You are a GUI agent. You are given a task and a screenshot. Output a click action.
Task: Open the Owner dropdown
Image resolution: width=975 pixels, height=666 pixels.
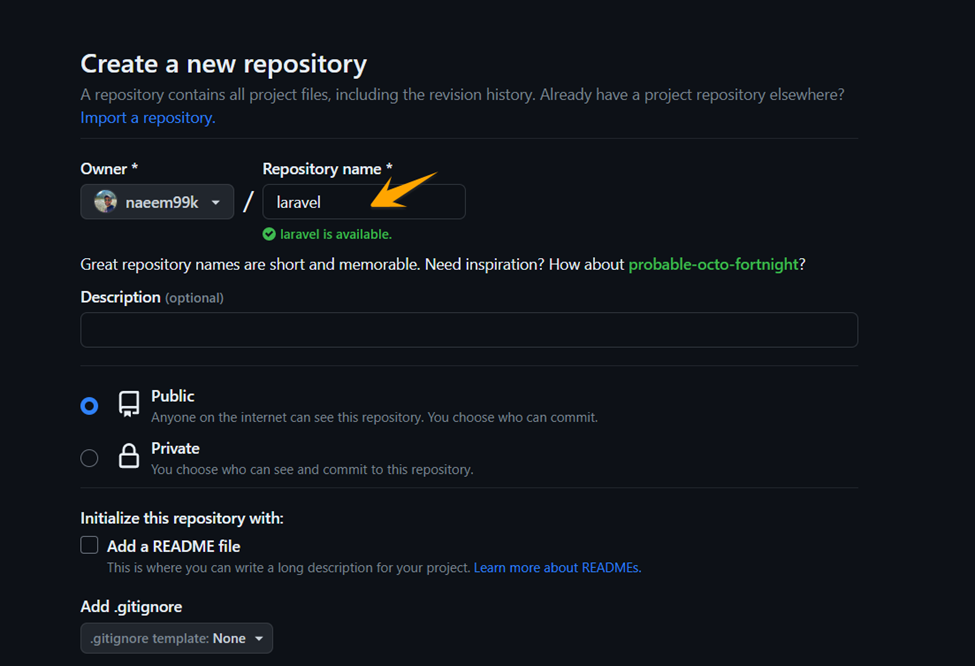coord(157,201)
